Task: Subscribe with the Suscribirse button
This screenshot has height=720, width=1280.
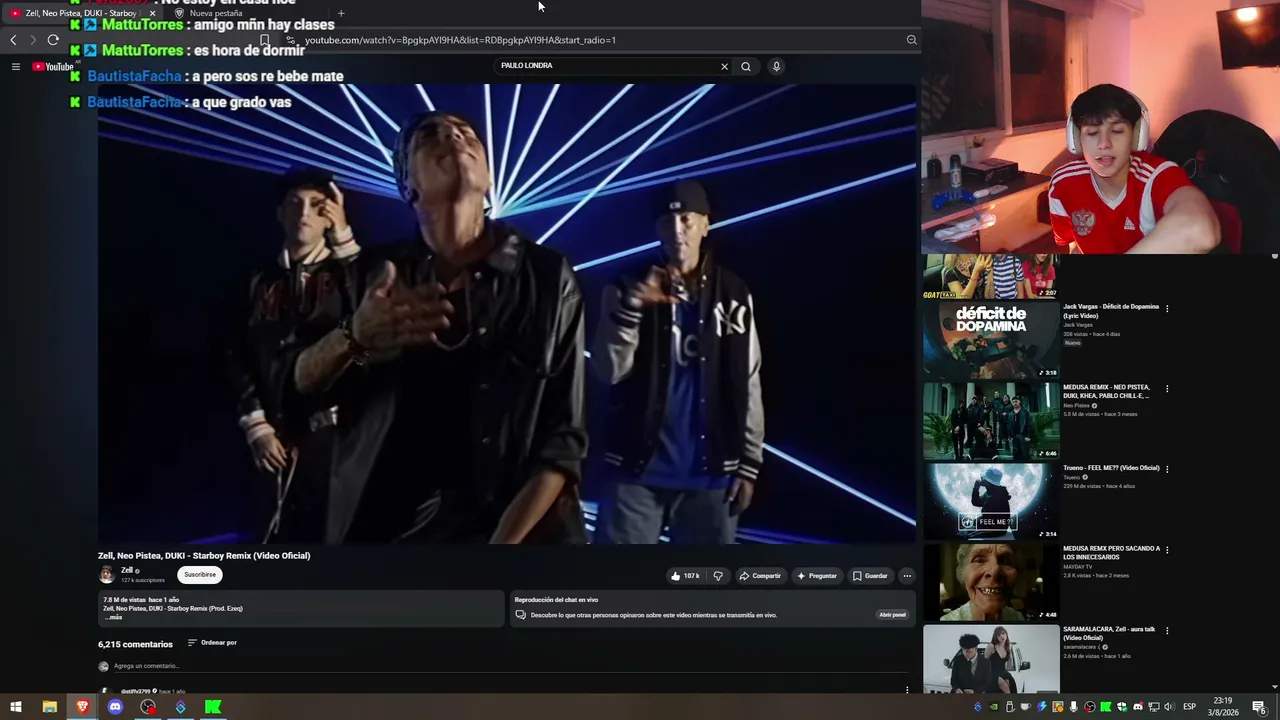Action: (200, 575)
